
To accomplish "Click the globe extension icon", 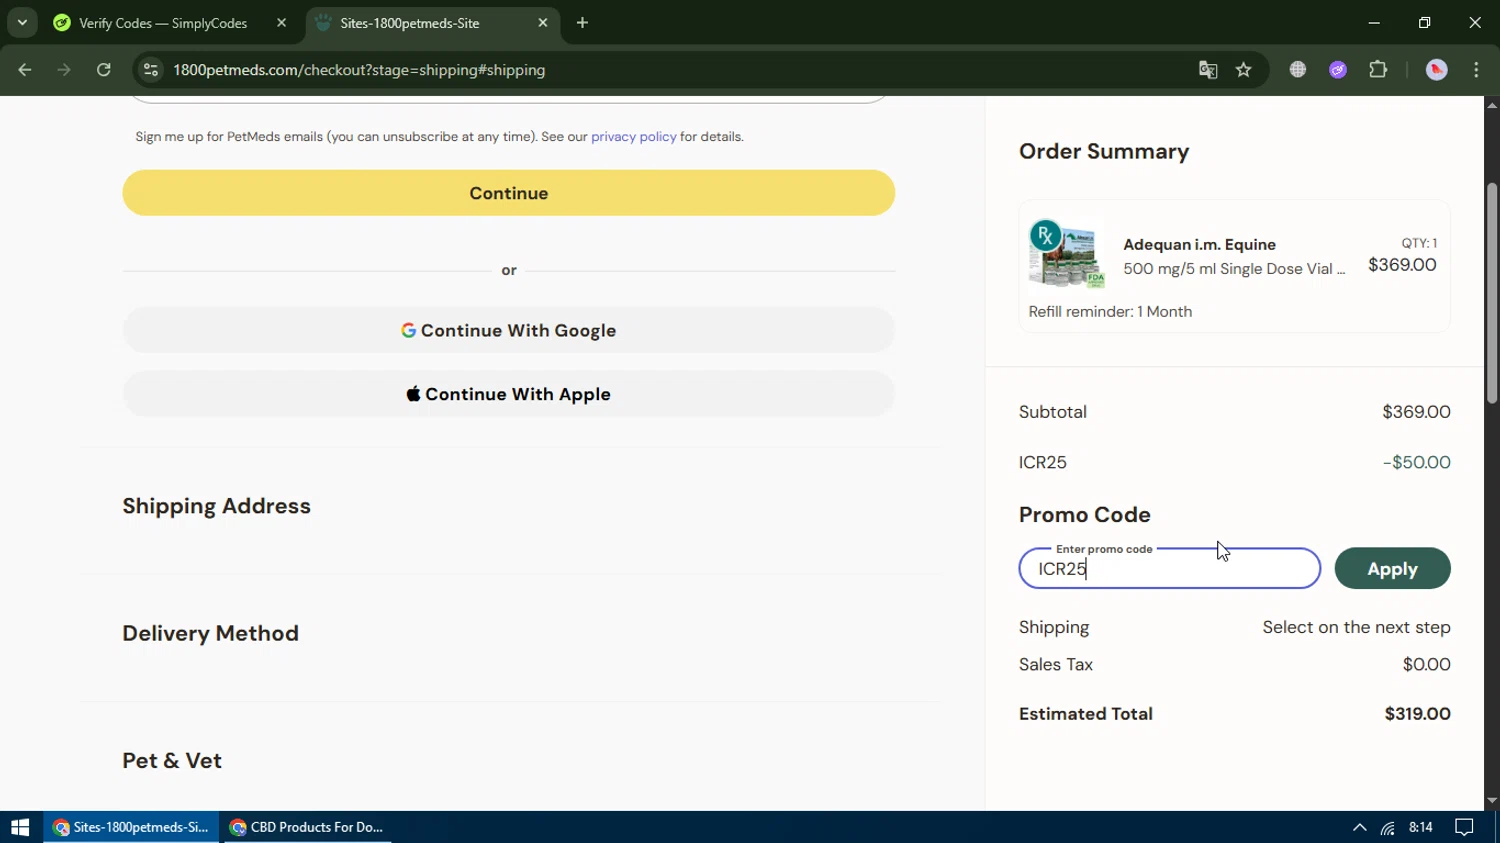I will 1298,70.
